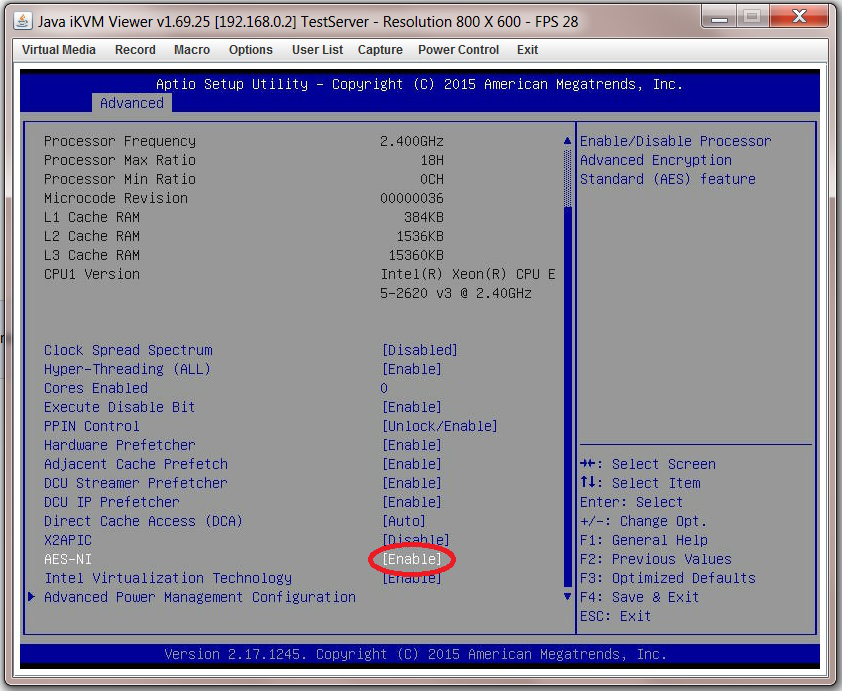Open the User List menu

[x=317, y=49]
